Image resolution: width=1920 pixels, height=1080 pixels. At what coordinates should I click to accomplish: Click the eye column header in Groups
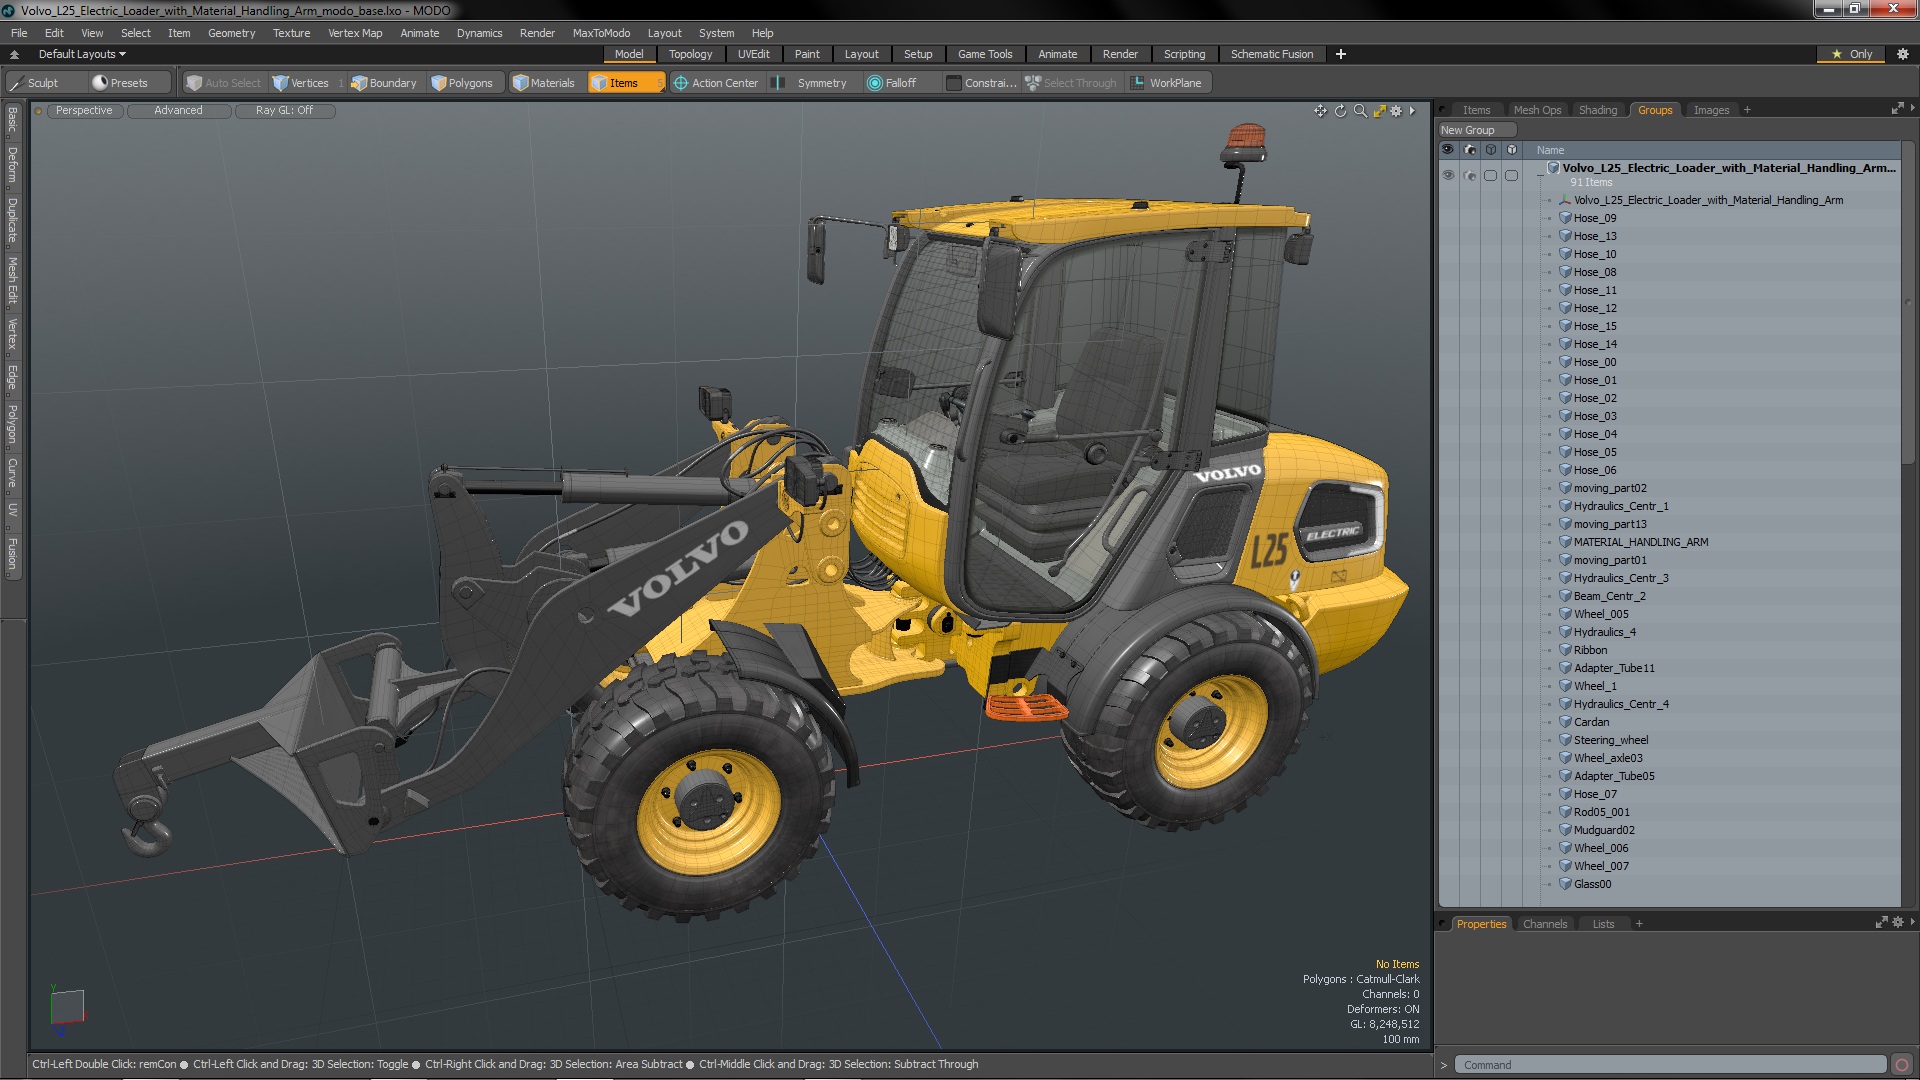tap(1447, 149)
